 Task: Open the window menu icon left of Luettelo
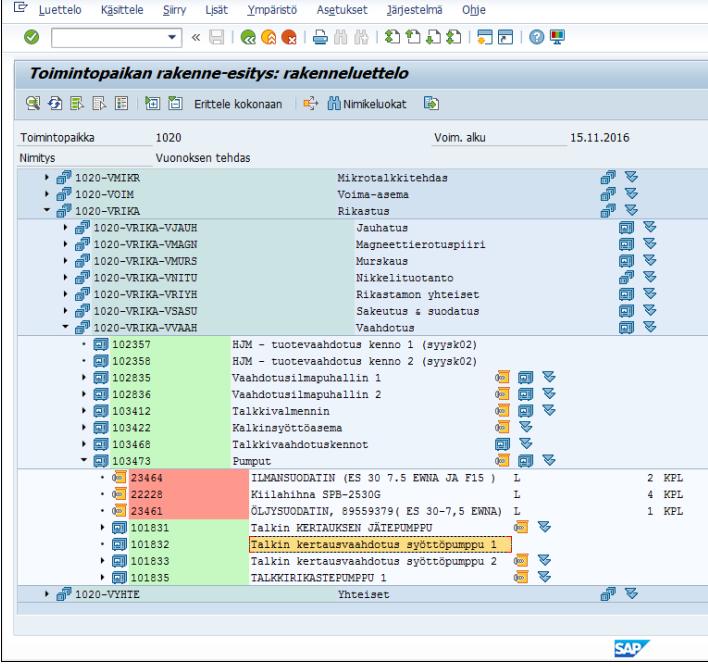21,8
